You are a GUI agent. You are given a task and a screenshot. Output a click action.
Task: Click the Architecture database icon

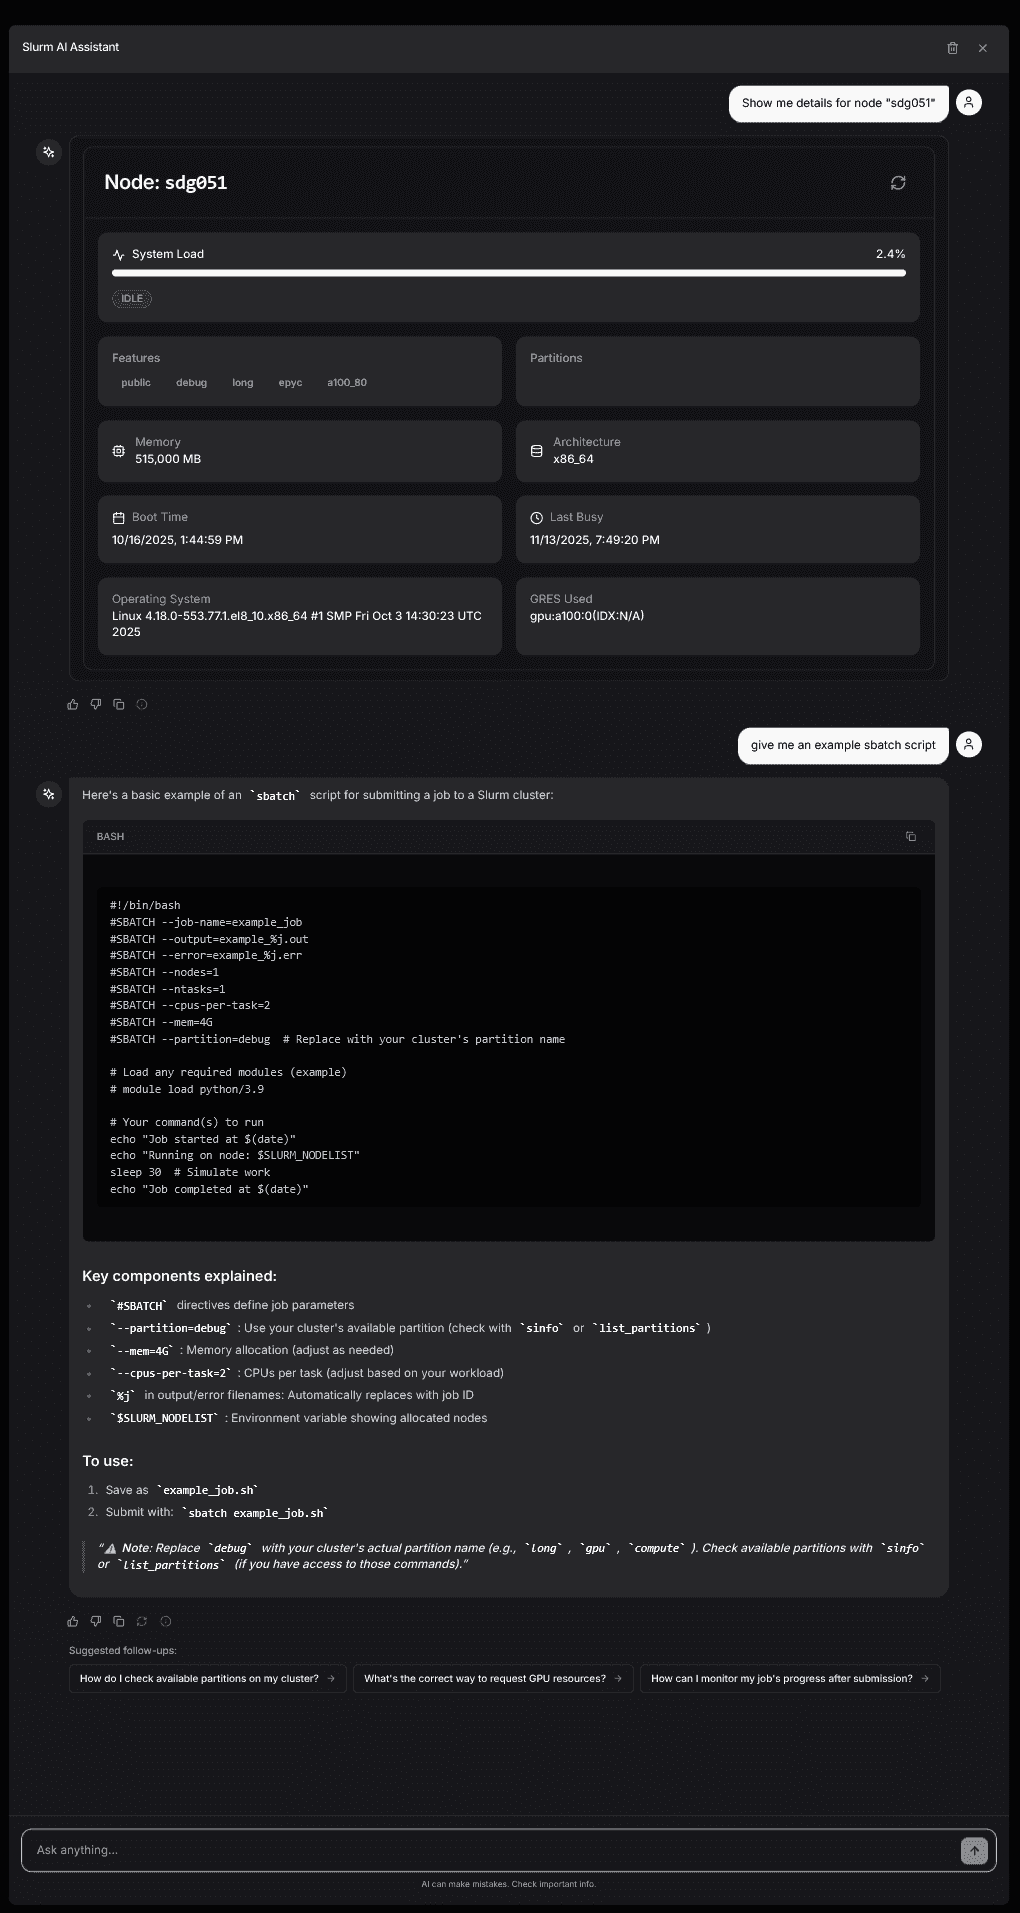[x=536, y=451]
